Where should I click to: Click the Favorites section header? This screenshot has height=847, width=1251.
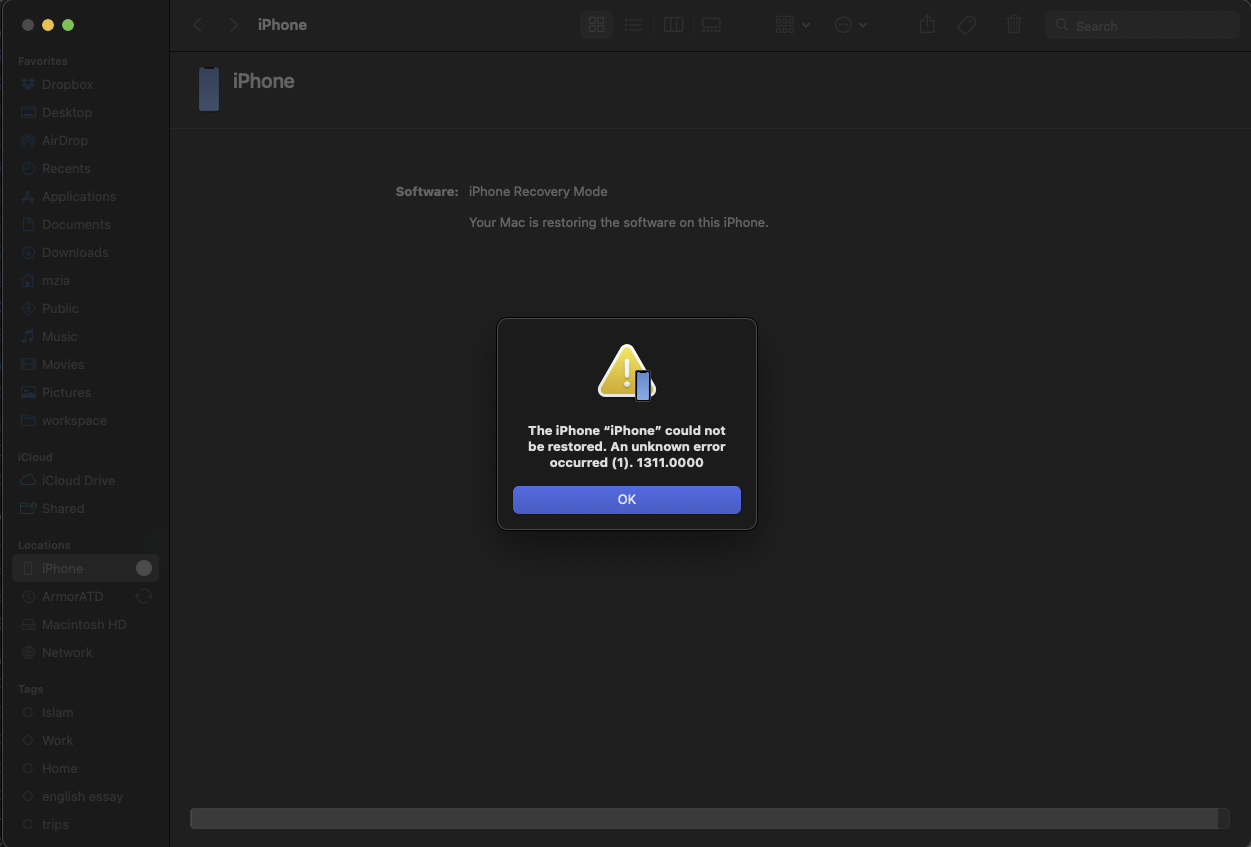tap(43, 61)
